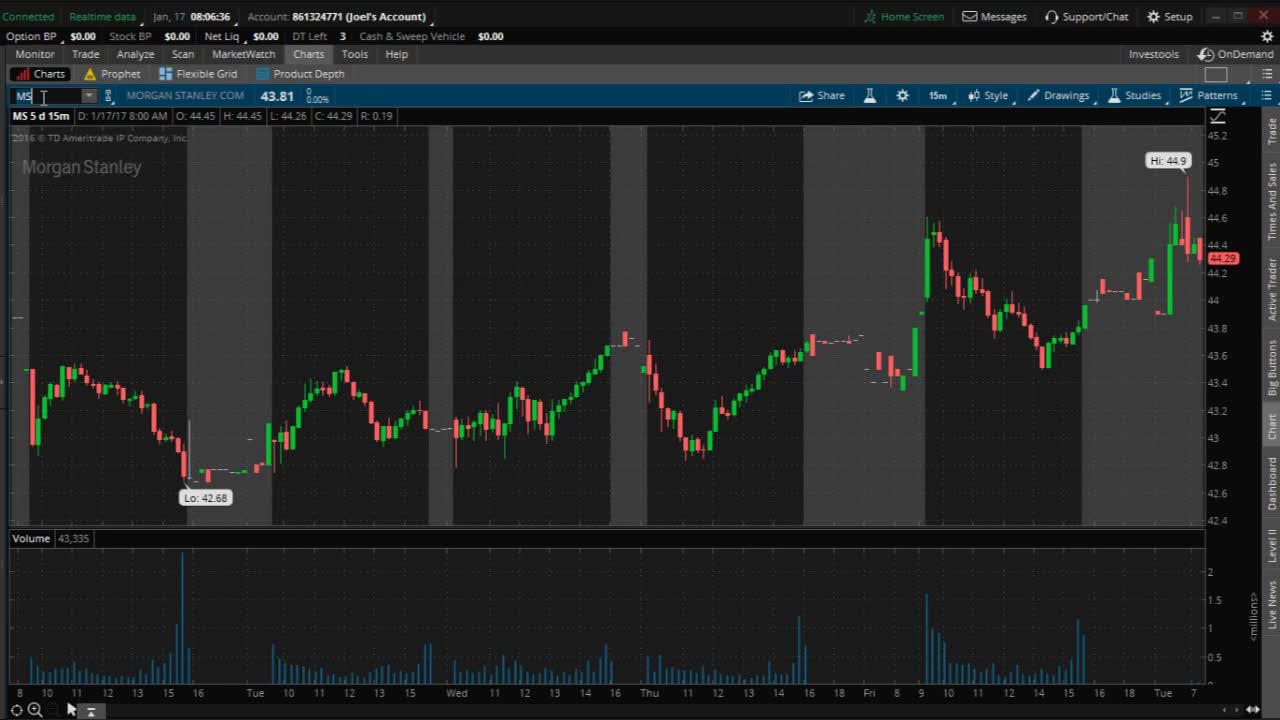The image size is (1280, 720).
Task: Click the Investools button
Action: tap(1154, 54)
